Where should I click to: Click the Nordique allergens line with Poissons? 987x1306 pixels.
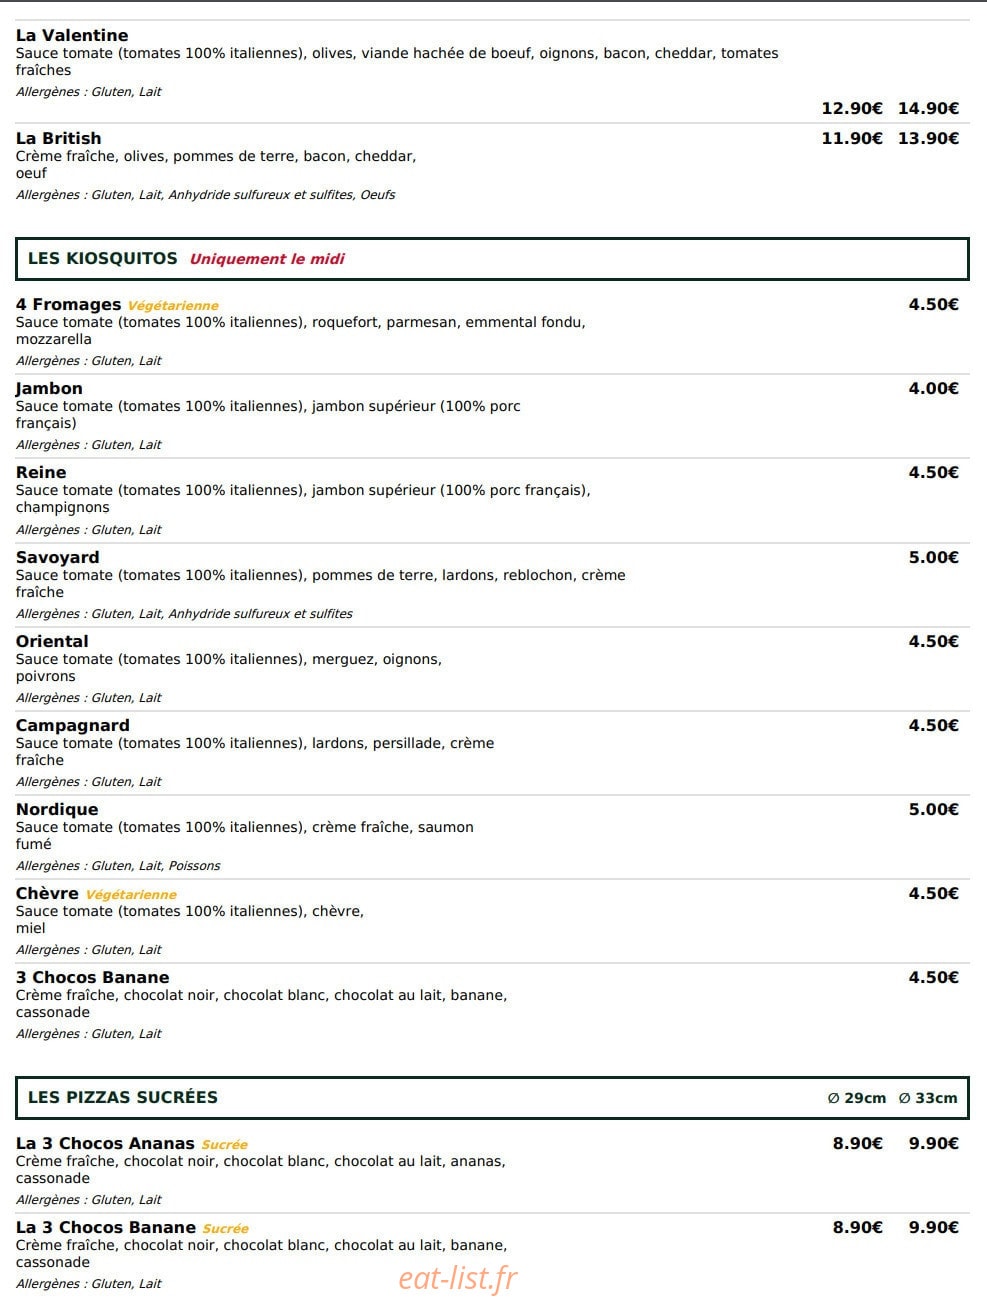point(118,866)
